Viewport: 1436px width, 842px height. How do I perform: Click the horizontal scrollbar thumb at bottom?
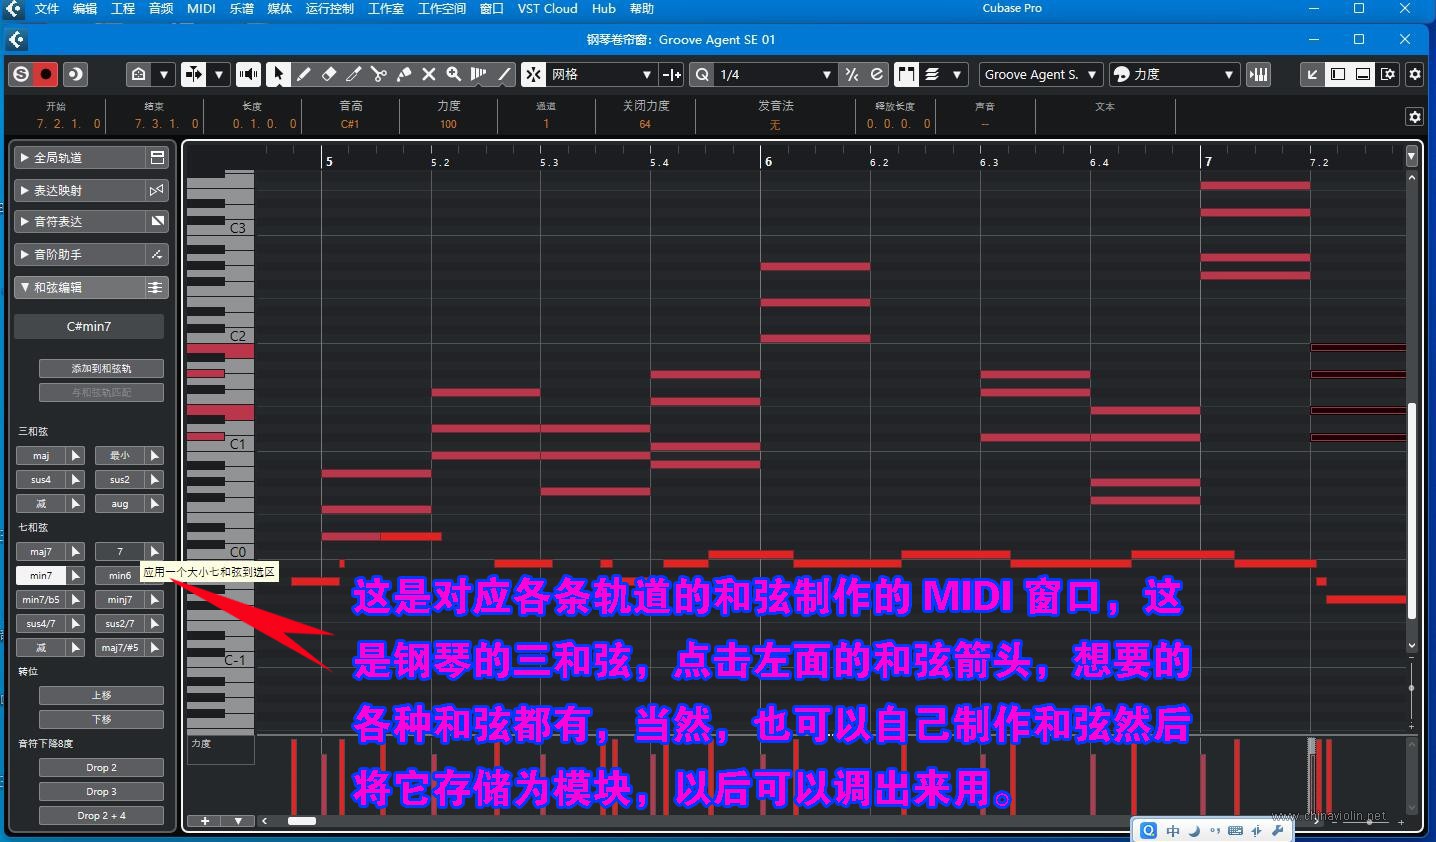(x=302, y=821)
